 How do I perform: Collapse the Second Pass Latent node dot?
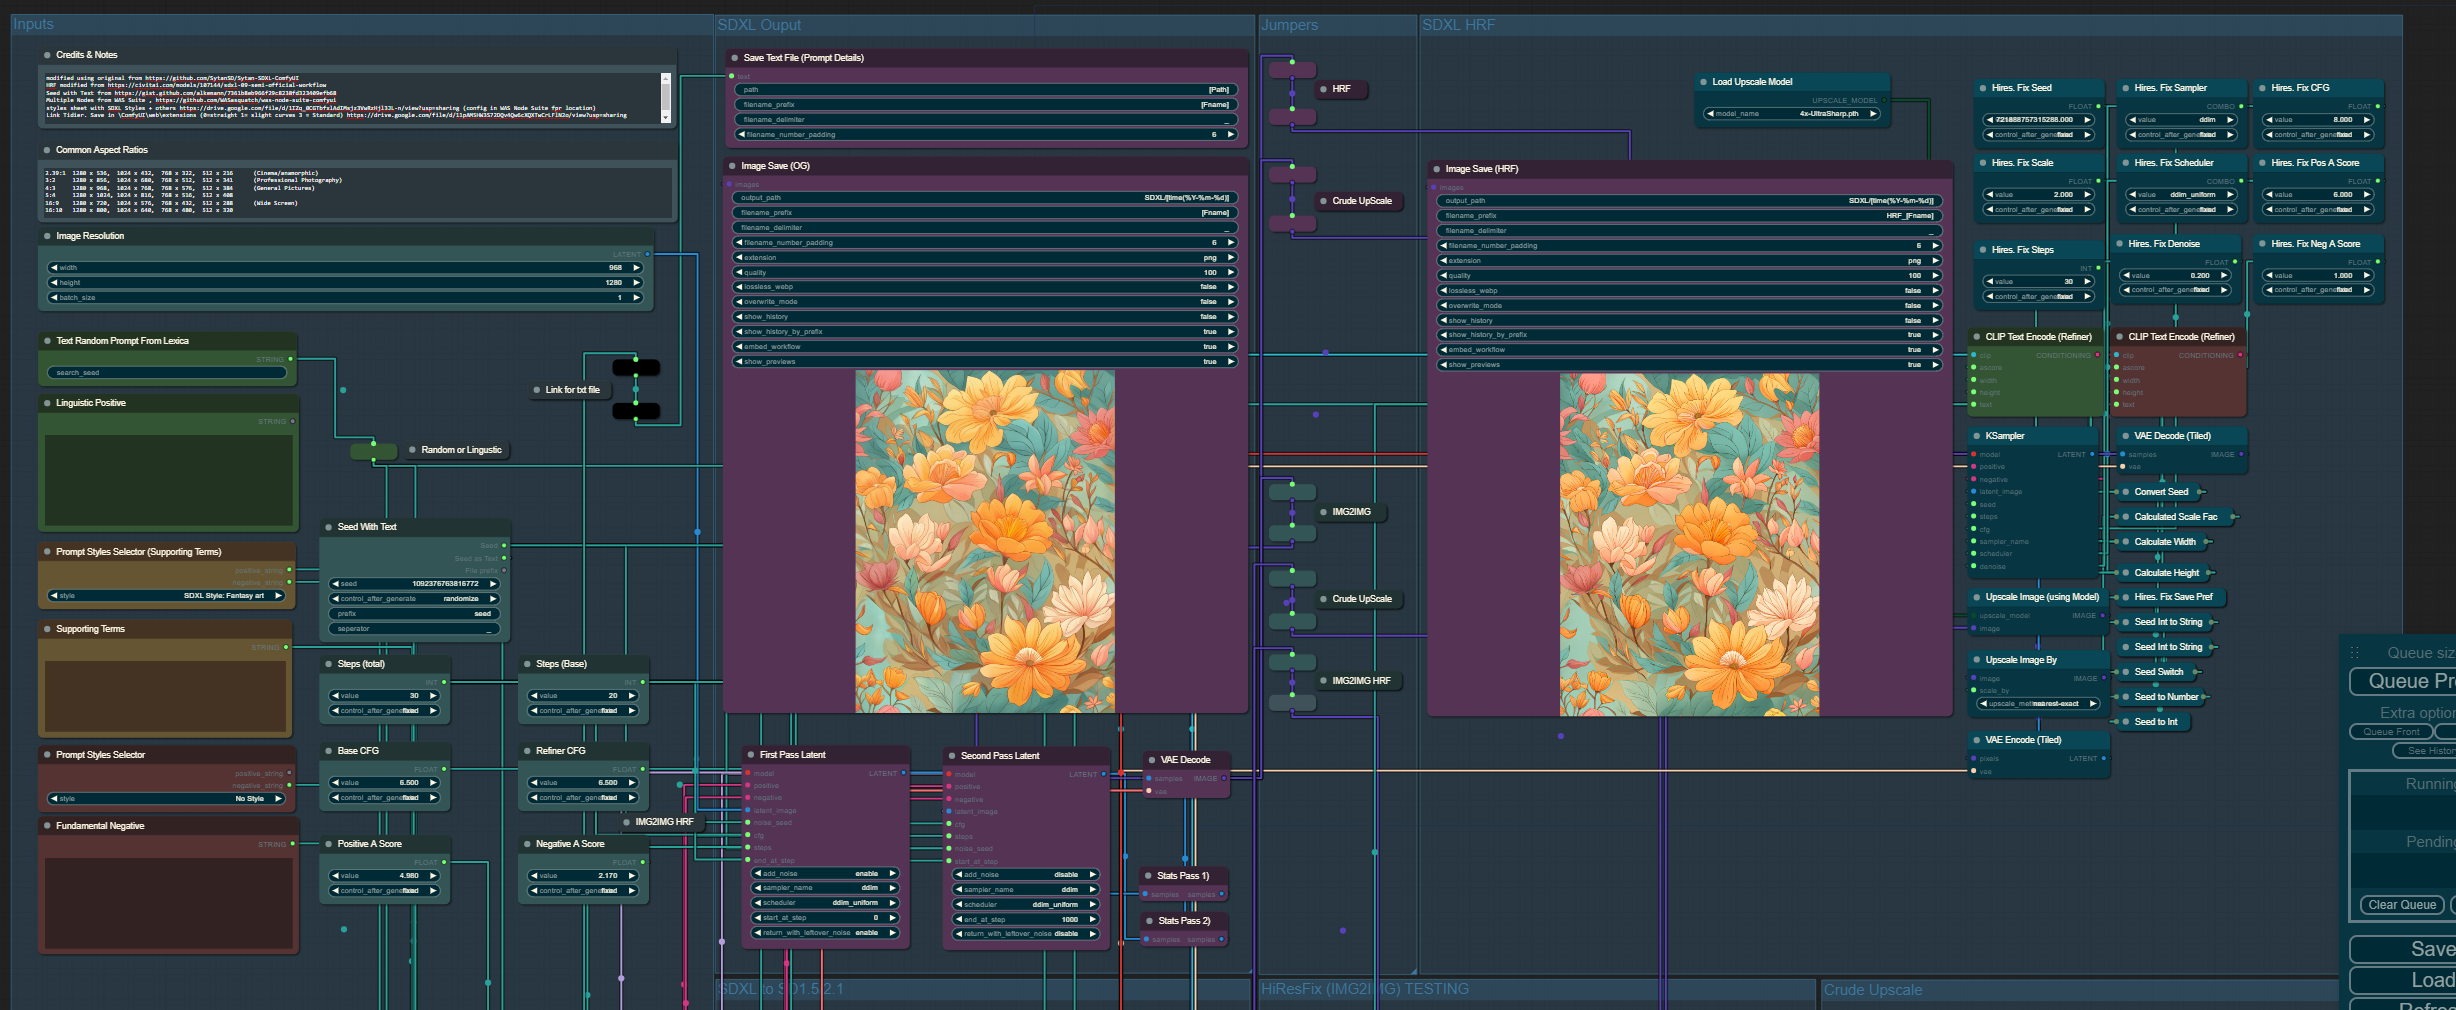click(x=952, y=756)
